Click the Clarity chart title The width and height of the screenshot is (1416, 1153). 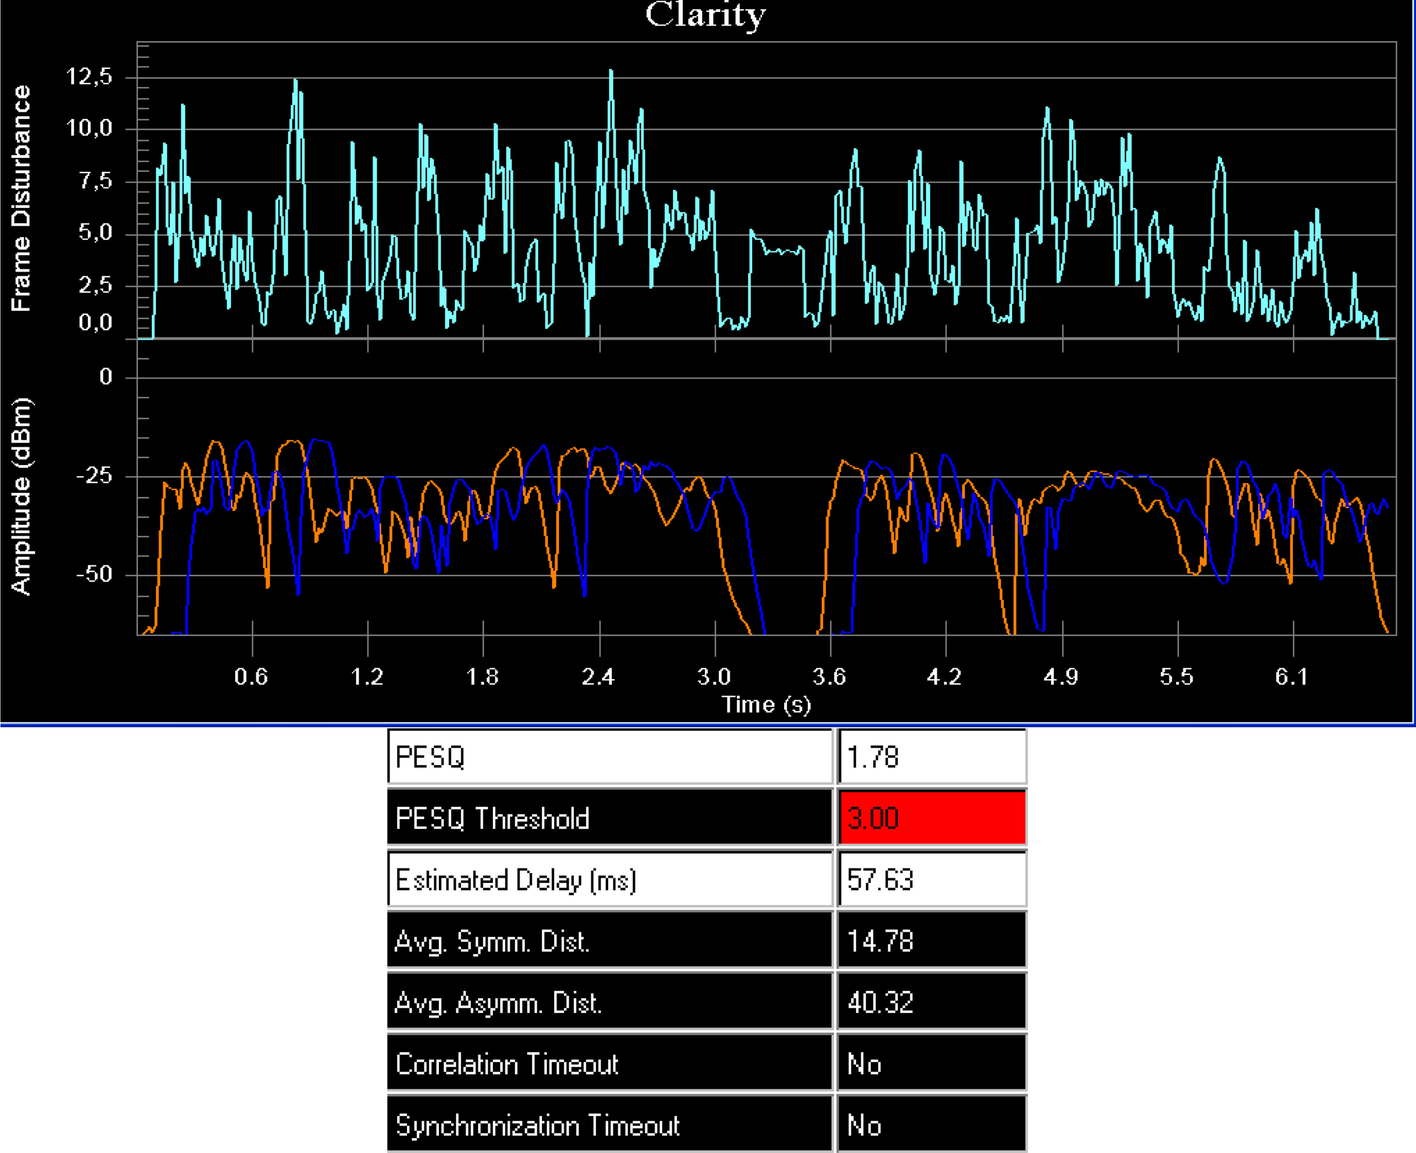[705, 15]
